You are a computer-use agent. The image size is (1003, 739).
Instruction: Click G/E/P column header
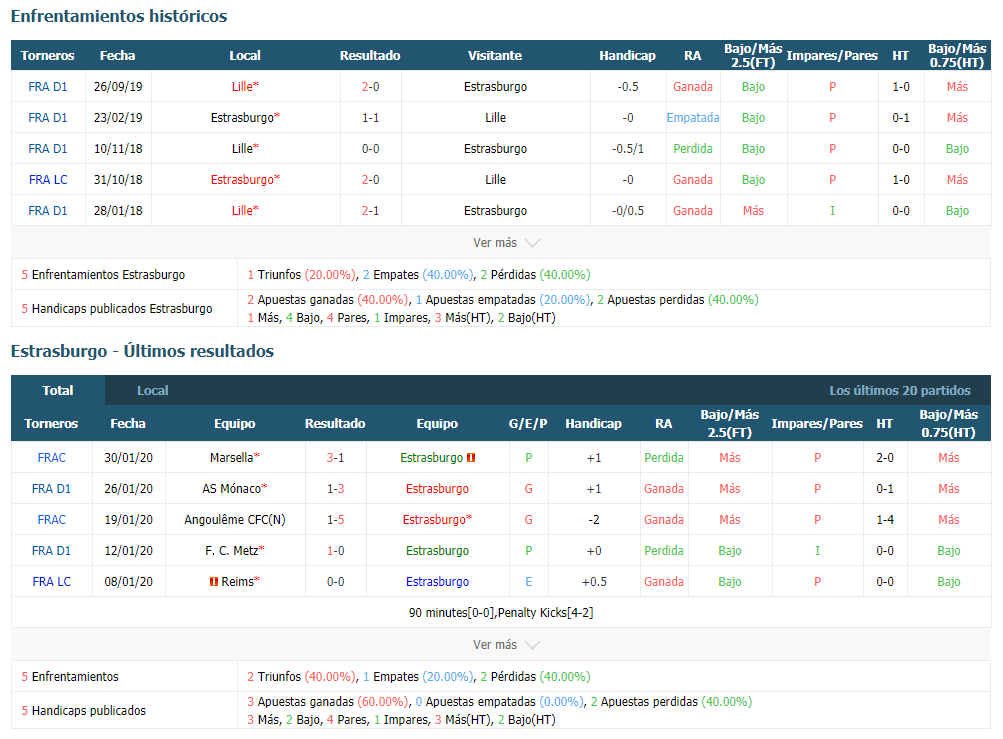click(x=528, y=424)
